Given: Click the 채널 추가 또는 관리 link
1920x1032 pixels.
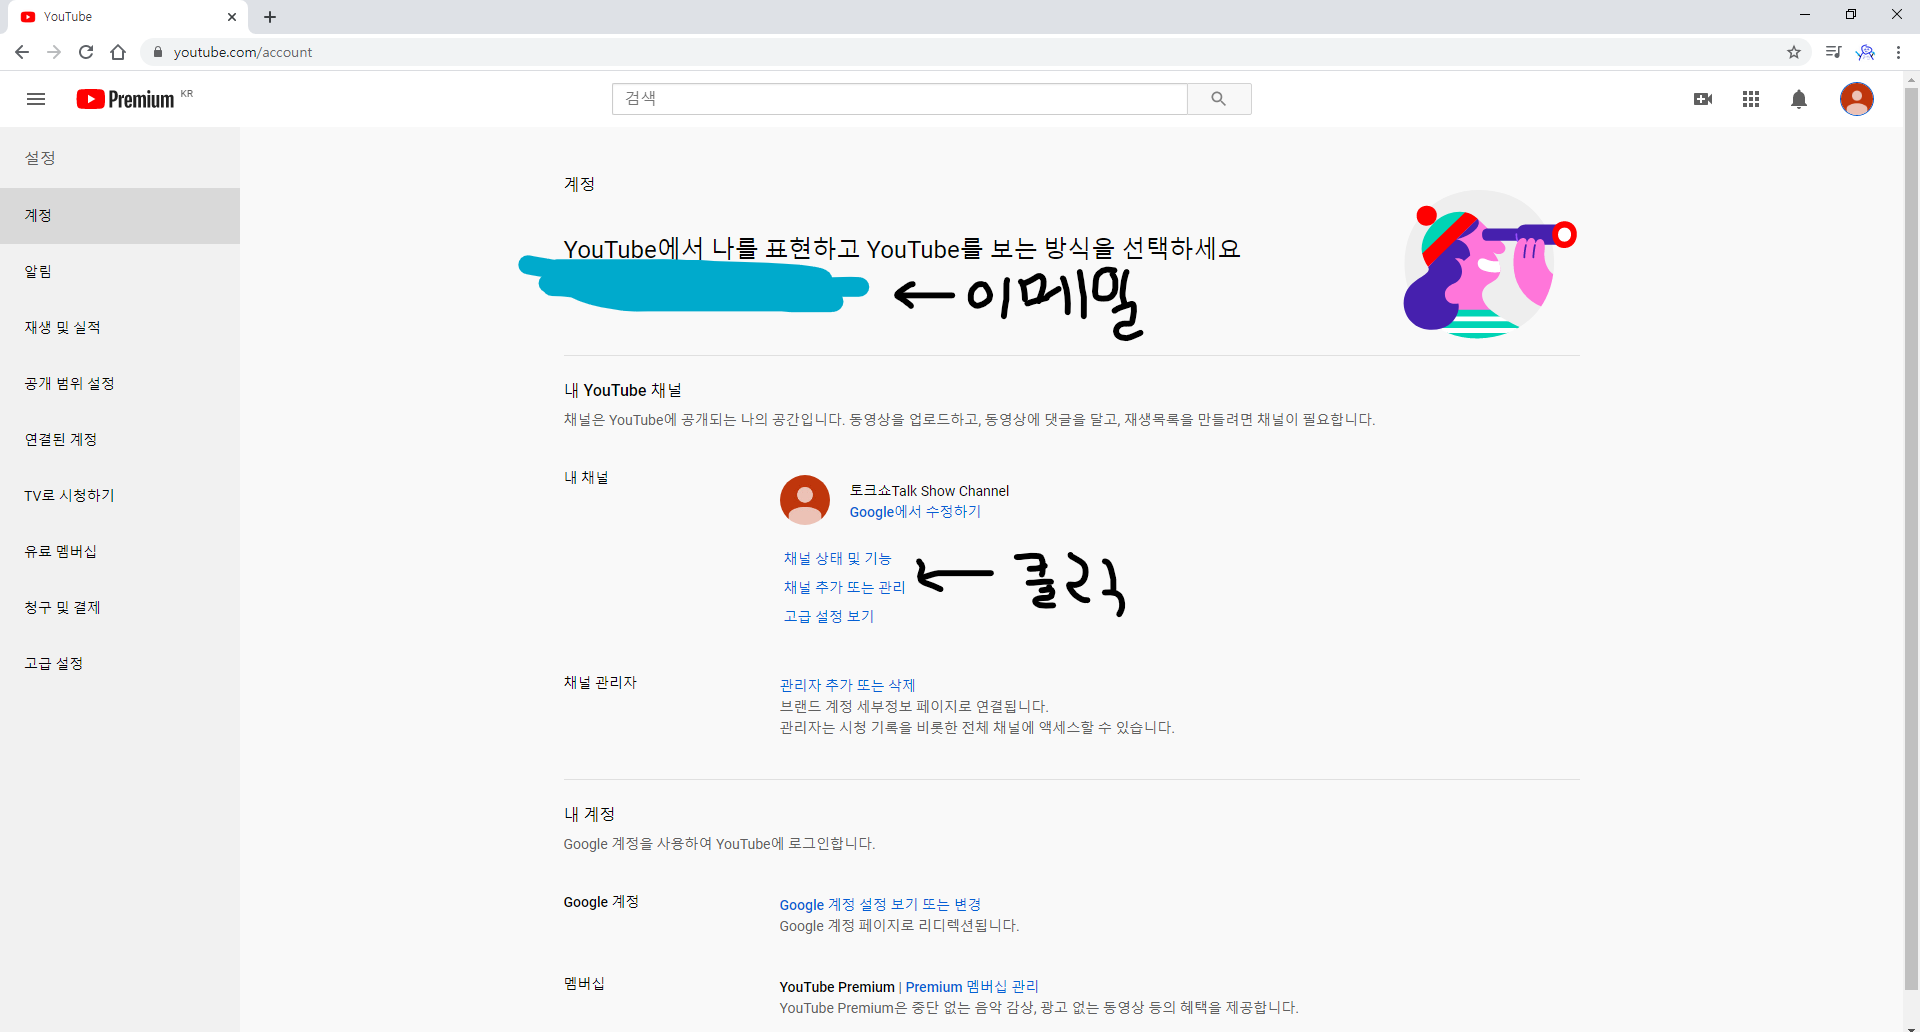Looking at the screenshot, I should pyautogui.click(x=844, y=587).
